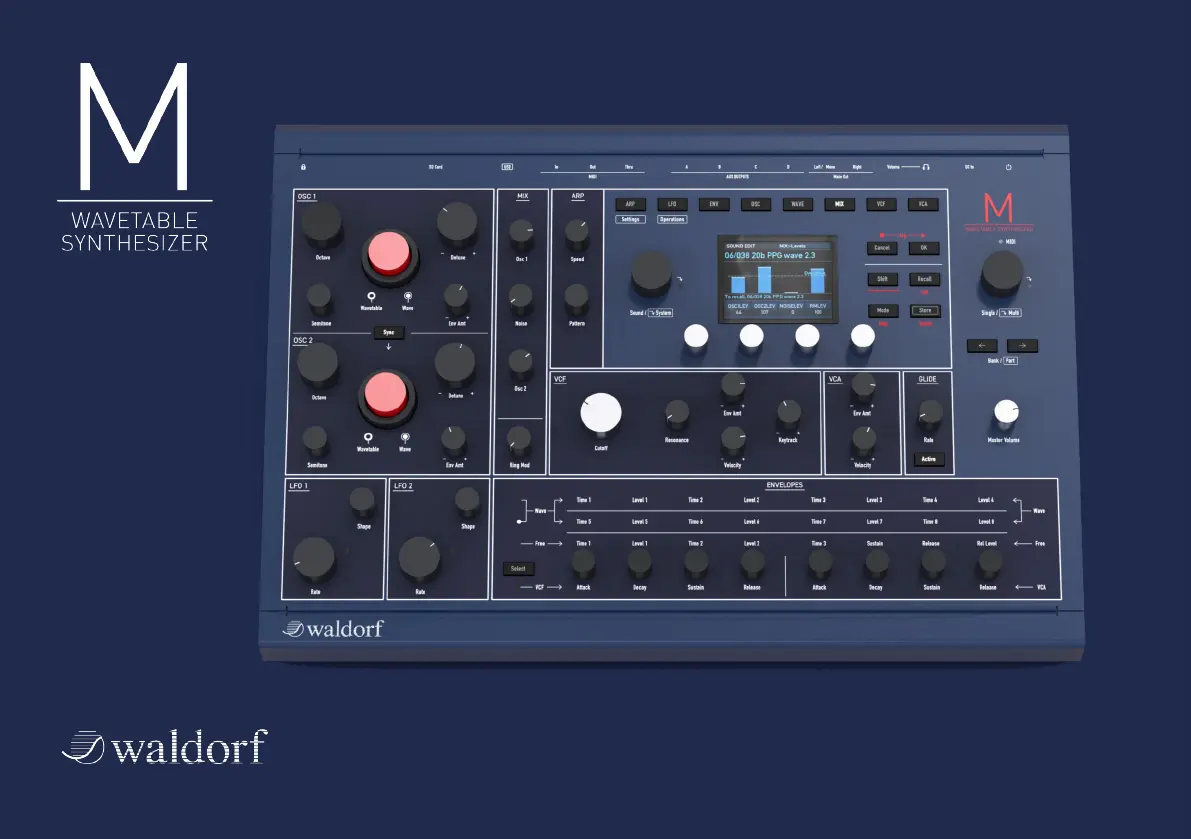This screenshot has height=839, width=1191.
Task: Click the white Master Volume knob
Action: tap(1006, 412)
